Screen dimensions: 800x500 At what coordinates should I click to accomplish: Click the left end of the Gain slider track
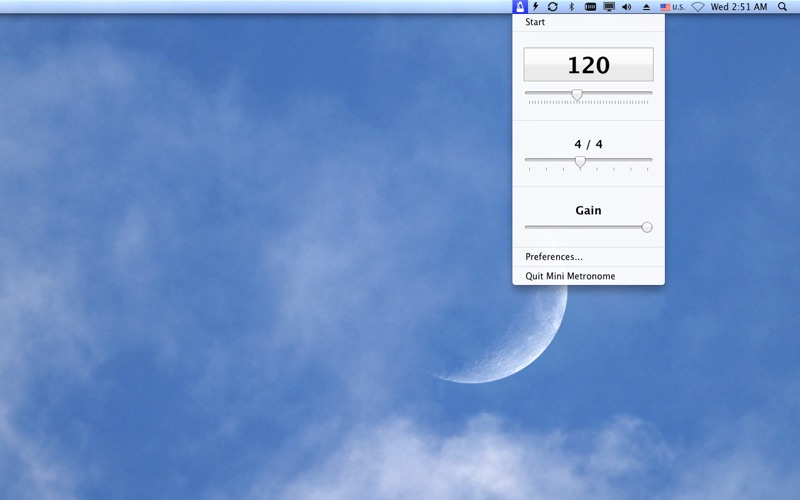tap(527, 228)
